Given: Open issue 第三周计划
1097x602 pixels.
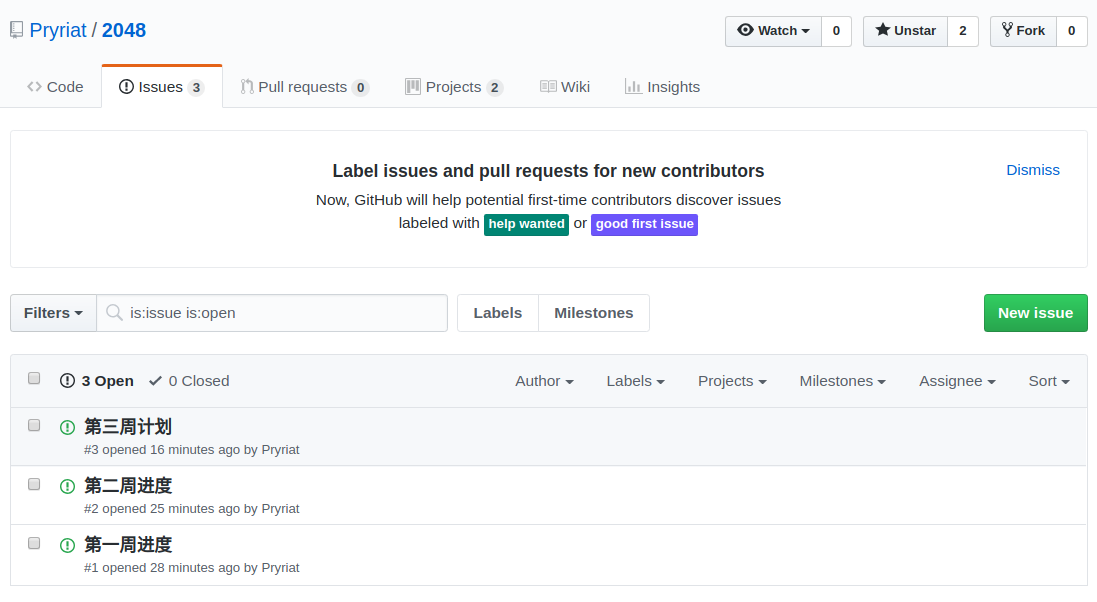Looking at the screenshot, I should coord(128,426).
